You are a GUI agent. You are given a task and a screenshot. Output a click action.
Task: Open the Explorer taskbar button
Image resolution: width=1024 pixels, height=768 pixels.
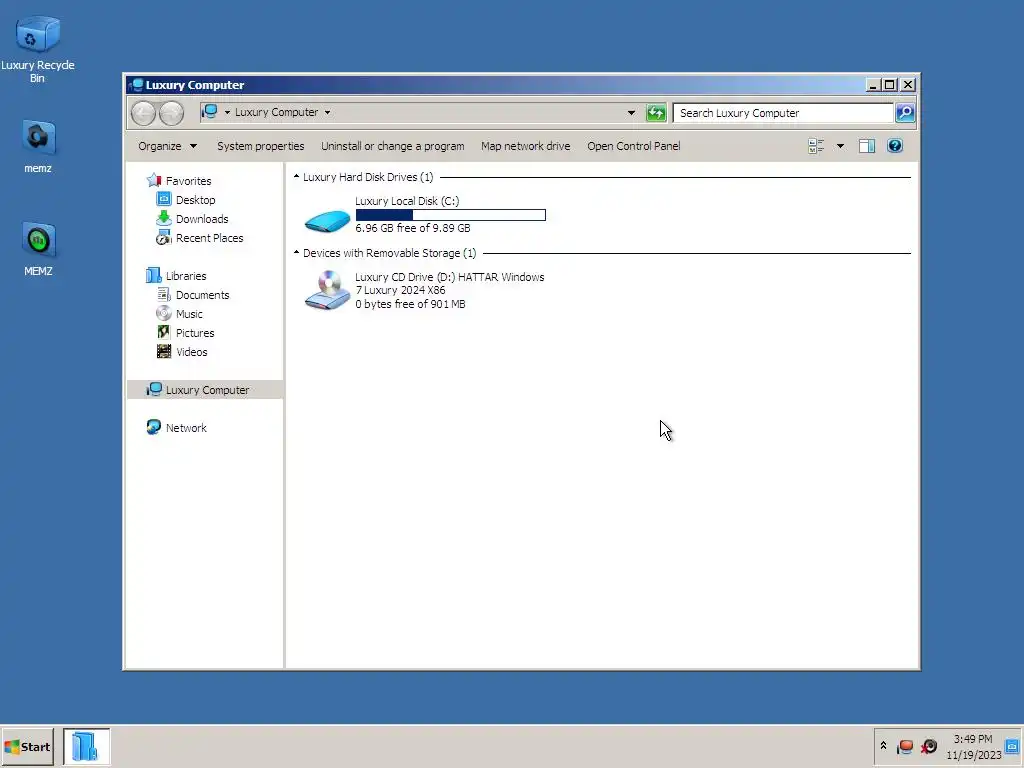click(x=86, y=746)
